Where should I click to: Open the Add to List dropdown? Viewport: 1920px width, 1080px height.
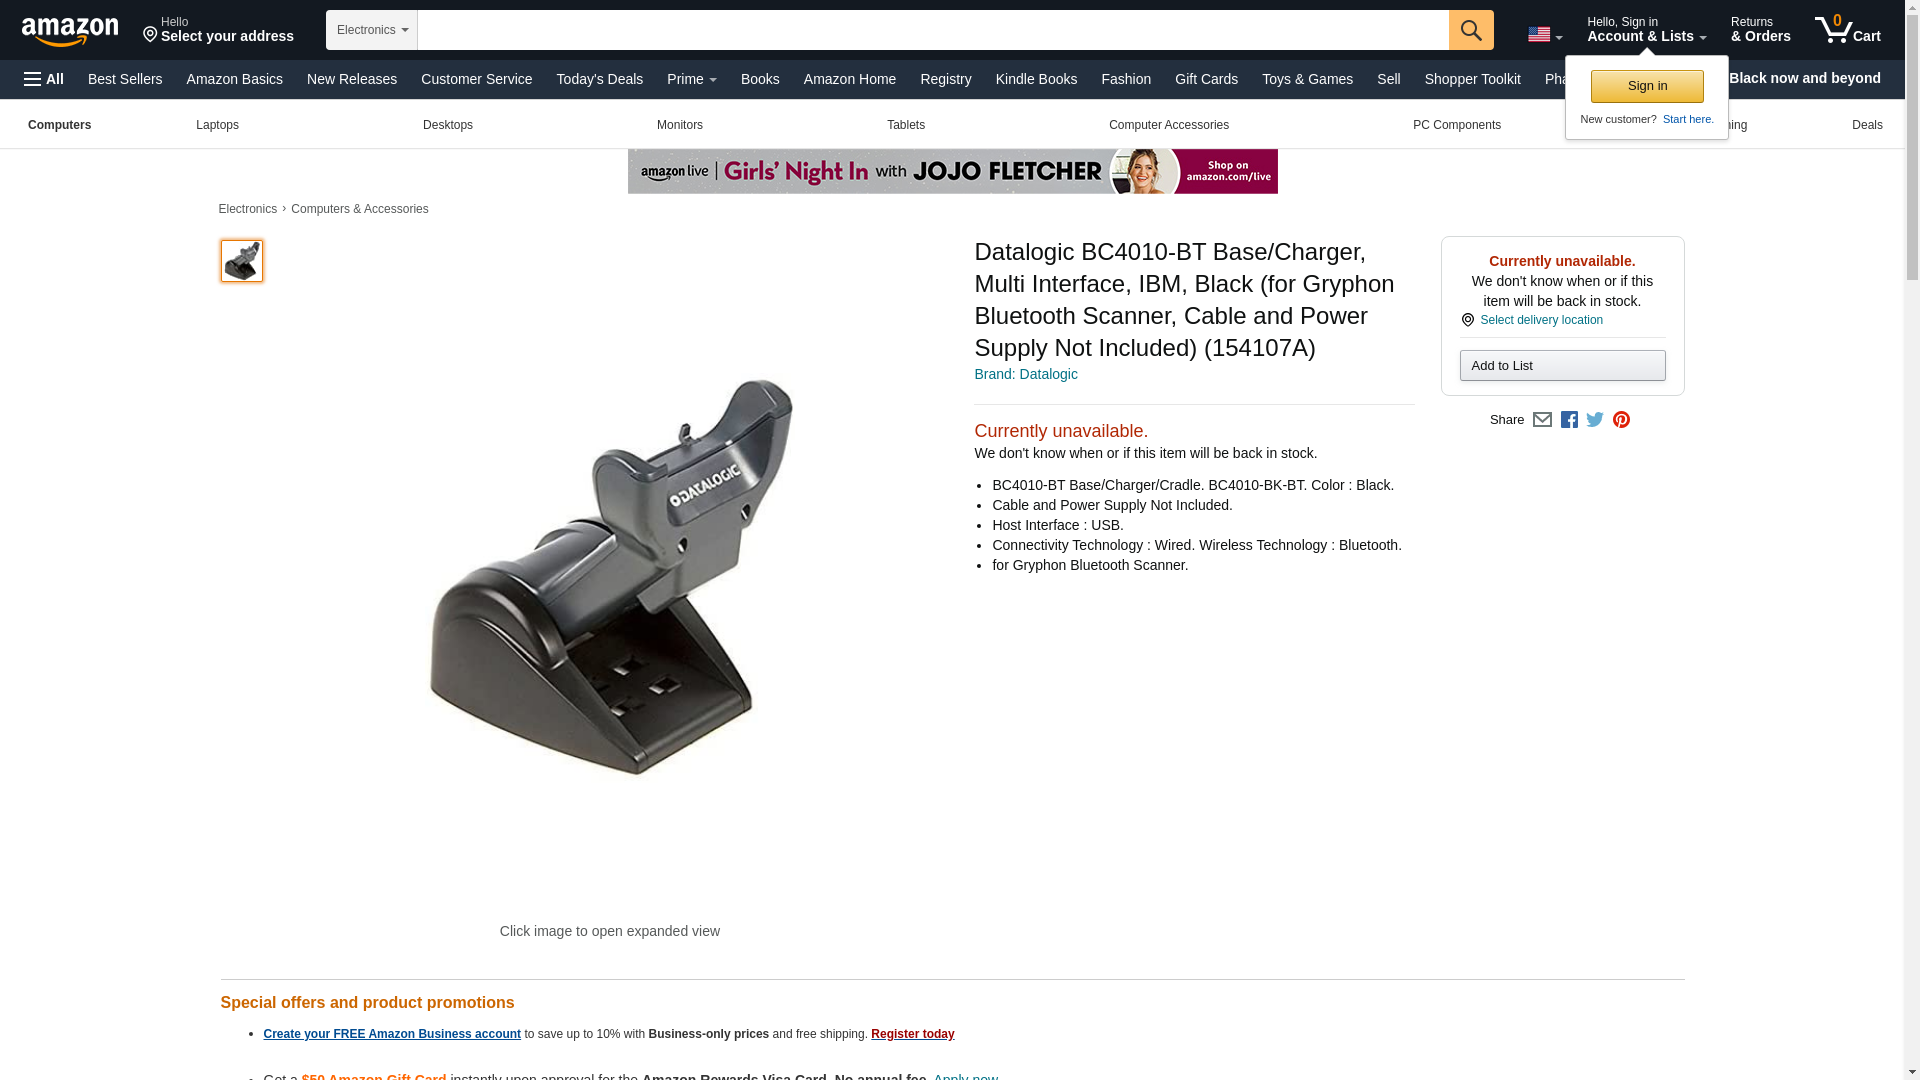pyautogui.click(x=1562, y=366)
